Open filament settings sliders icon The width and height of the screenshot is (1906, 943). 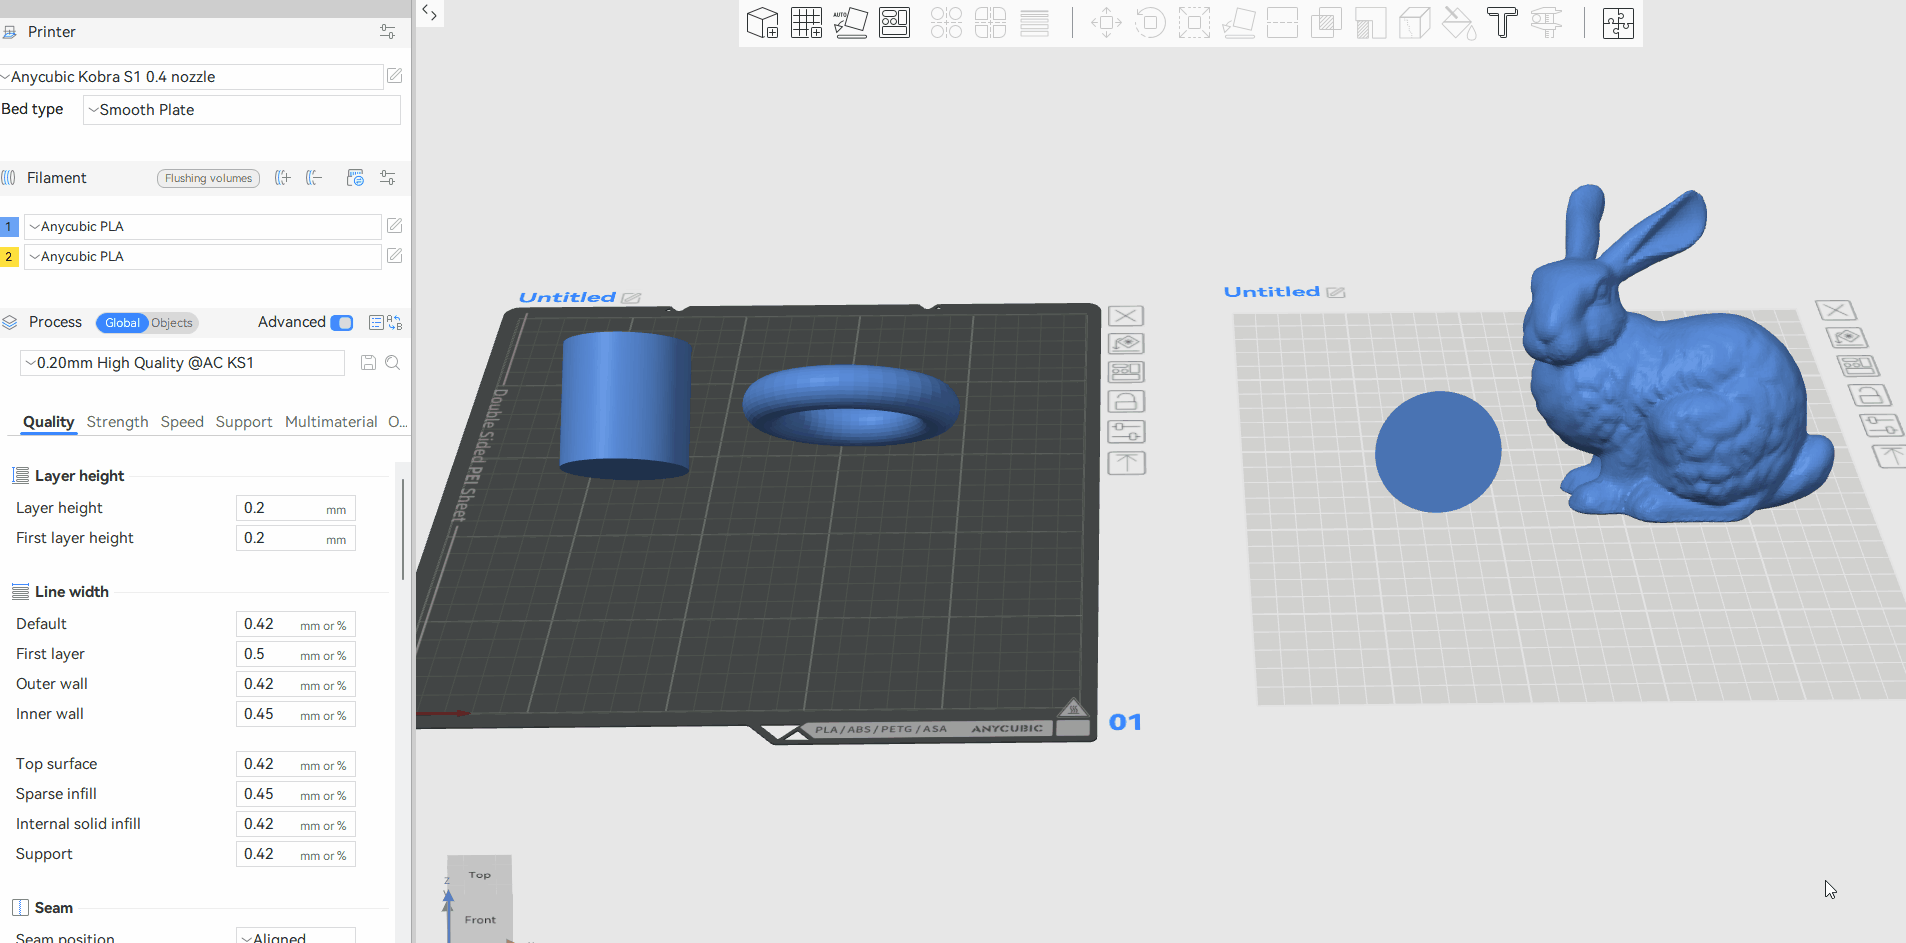click(388, 178)
